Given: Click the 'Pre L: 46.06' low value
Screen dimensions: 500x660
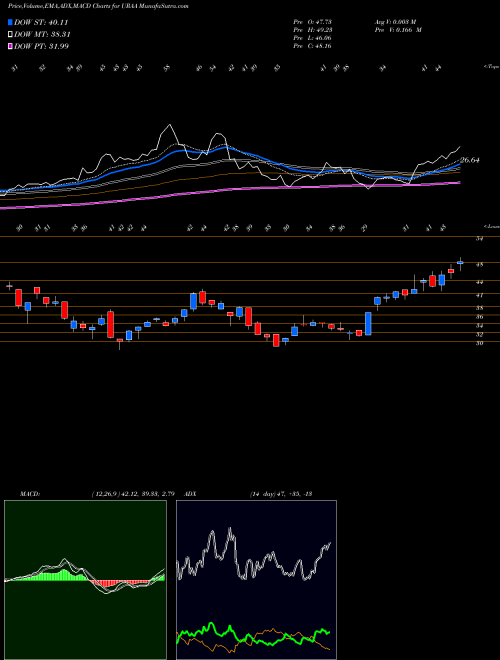Looking at the screenshot, I should 313,38.
